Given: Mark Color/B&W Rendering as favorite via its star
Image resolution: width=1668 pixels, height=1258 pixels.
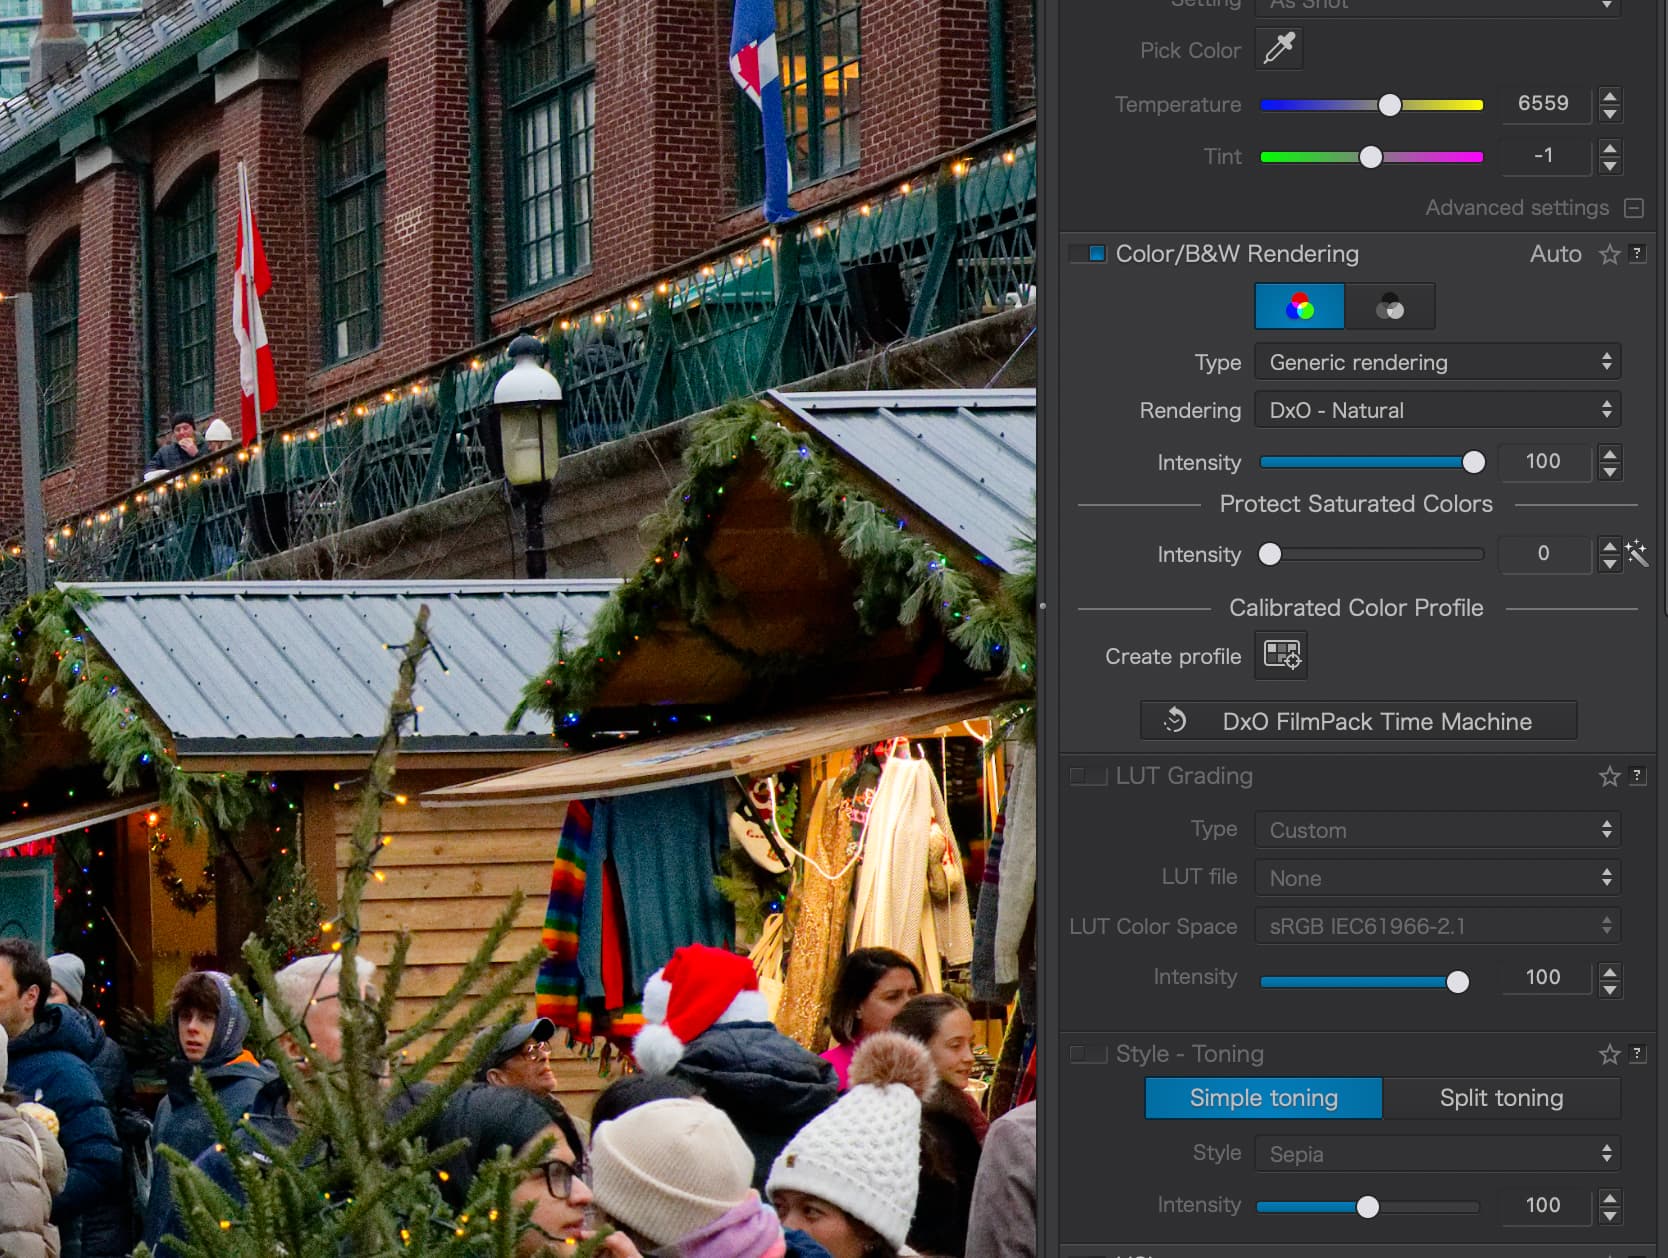Looking at the screenshot, I should coord(1609,254).
